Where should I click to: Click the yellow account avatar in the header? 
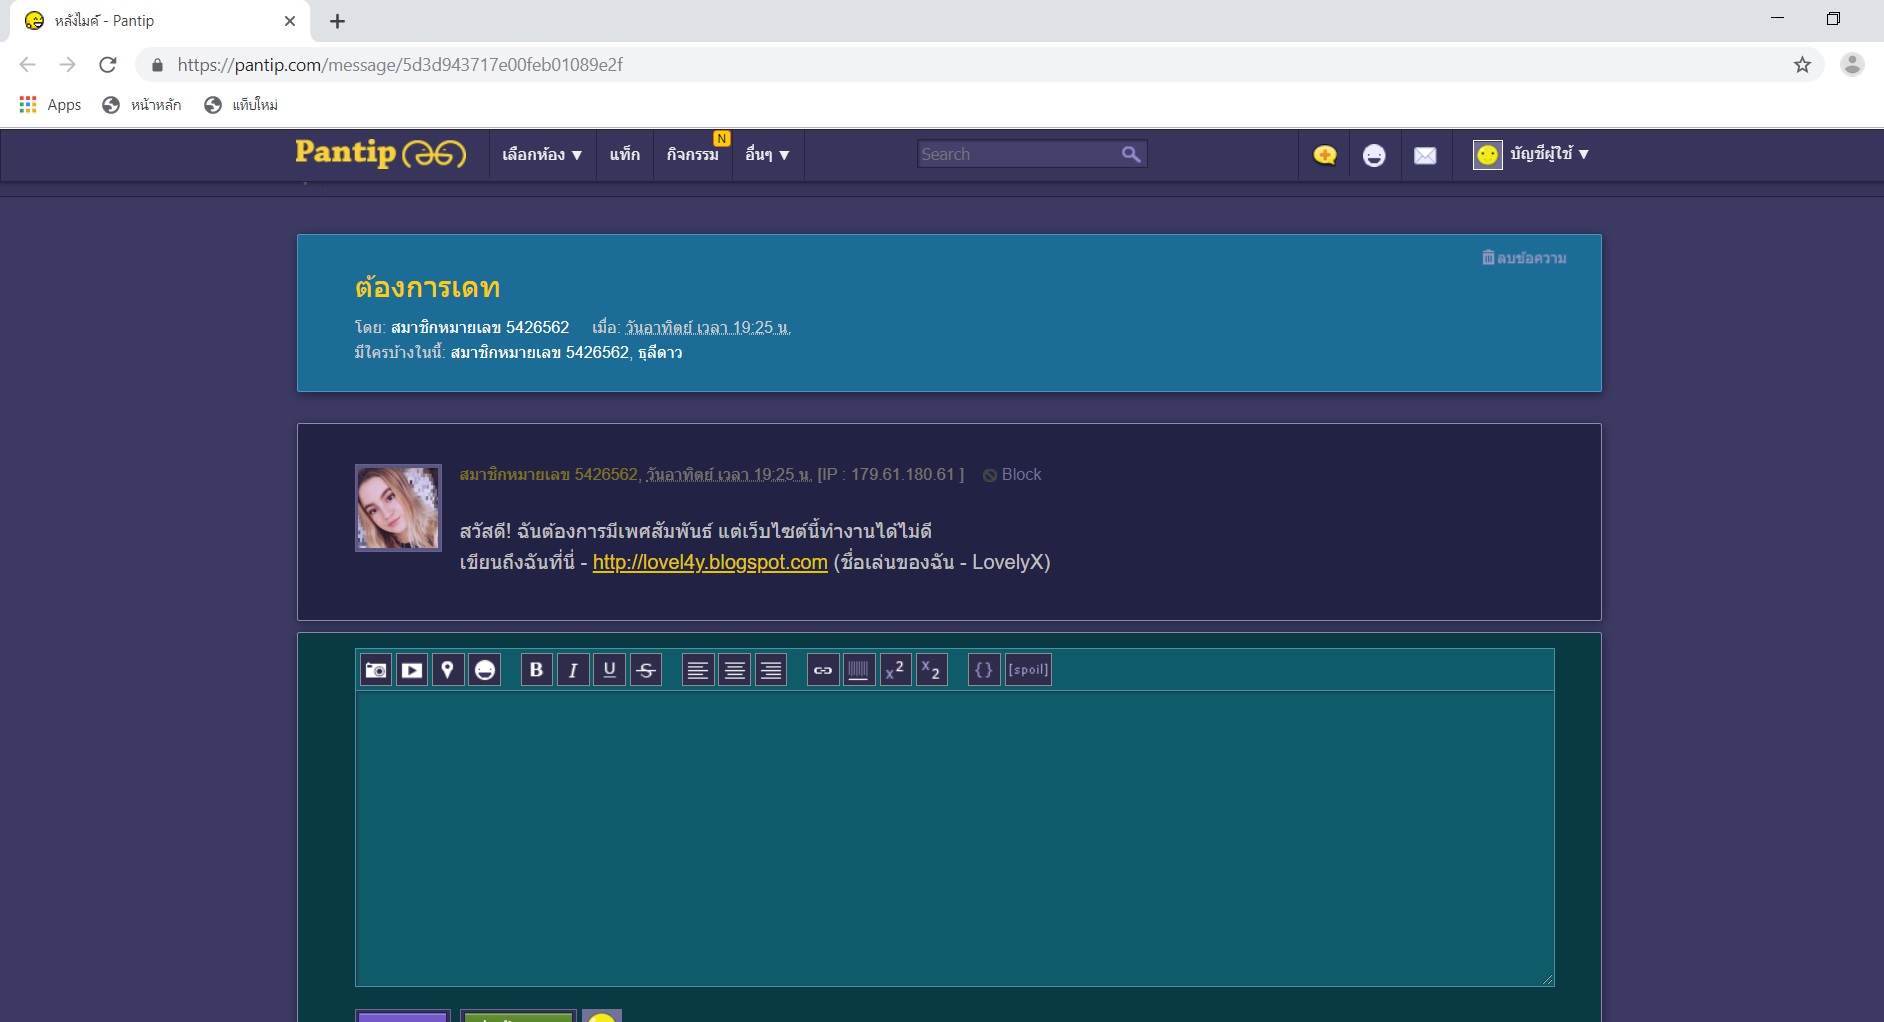pyautogui.click(x=1488, y=155)
